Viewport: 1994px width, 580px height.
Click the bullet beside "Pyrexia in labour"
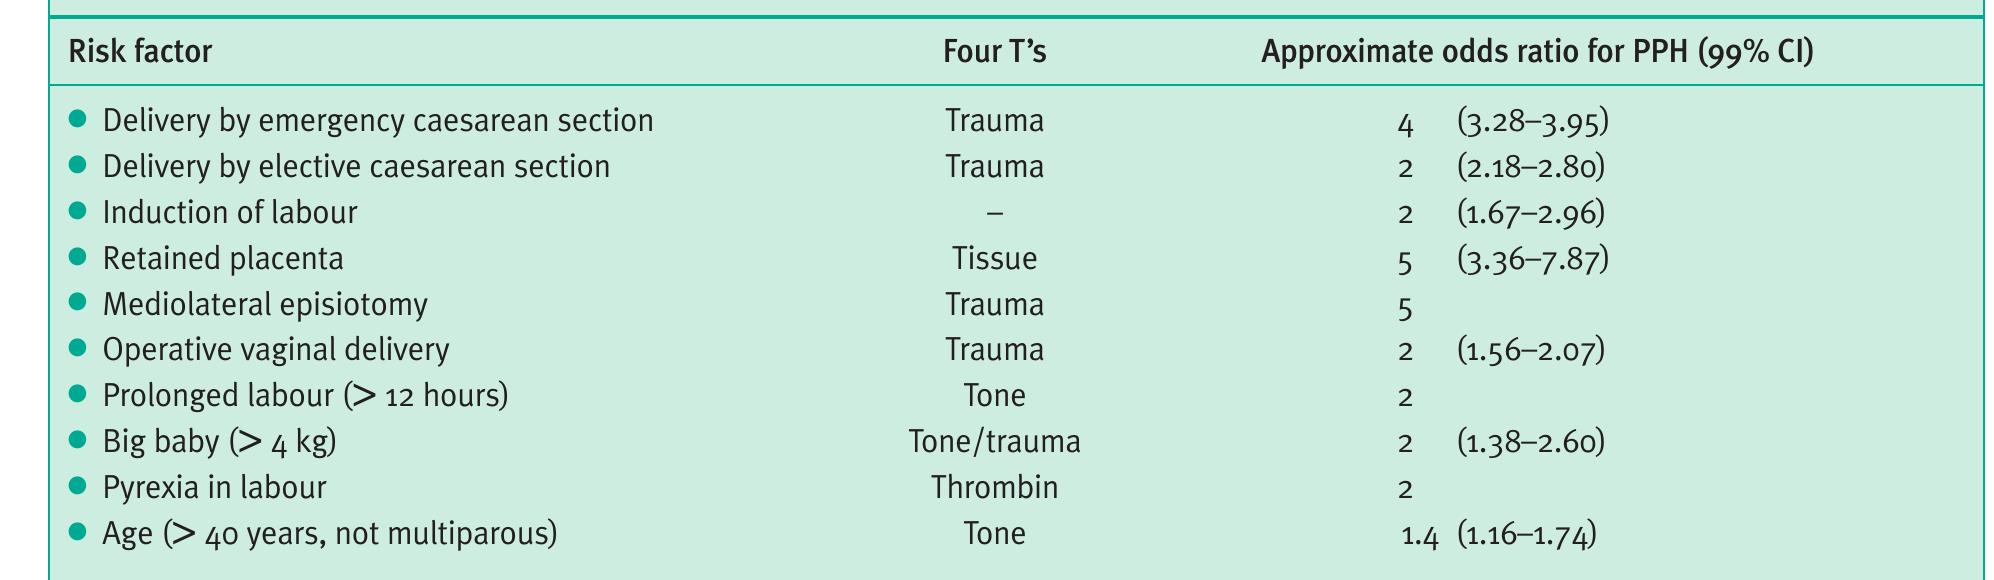78,487
